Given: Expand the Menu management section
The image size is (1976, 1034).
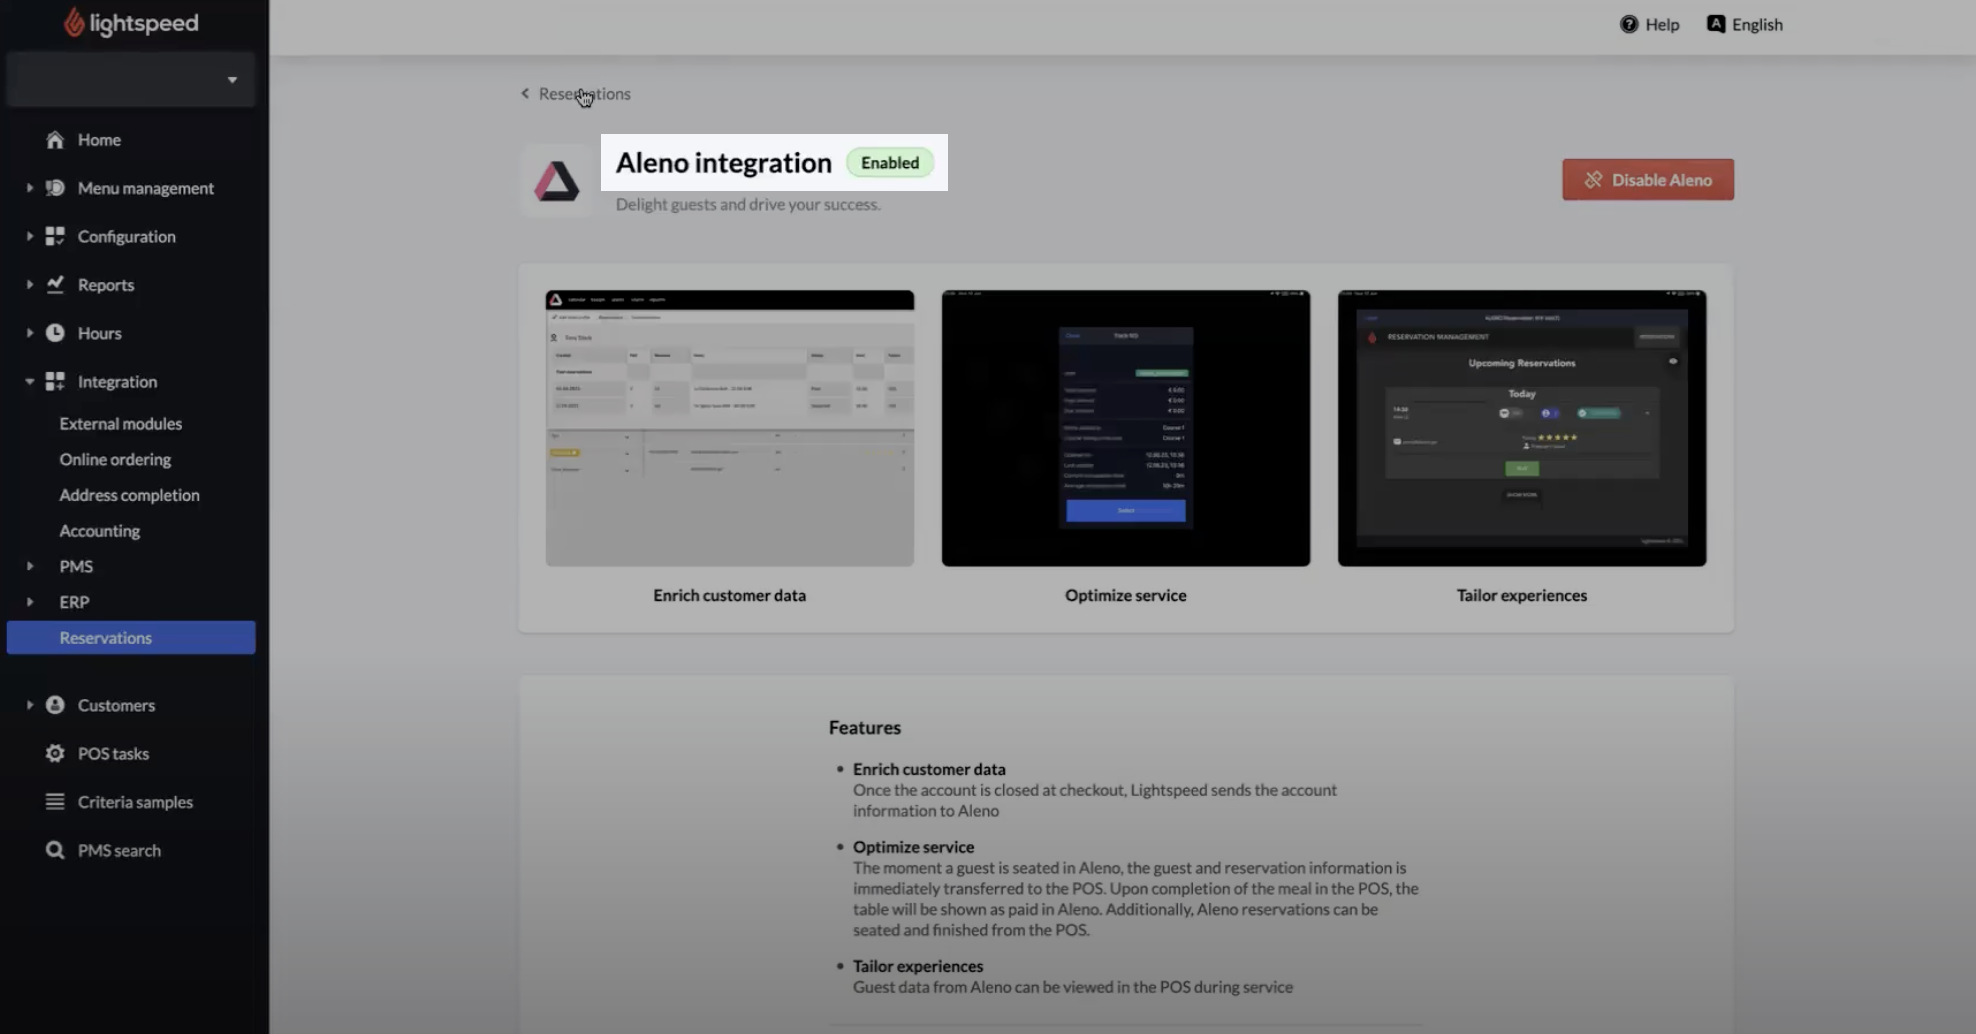Looking at the screenshot, I should [x=29, y=188].
